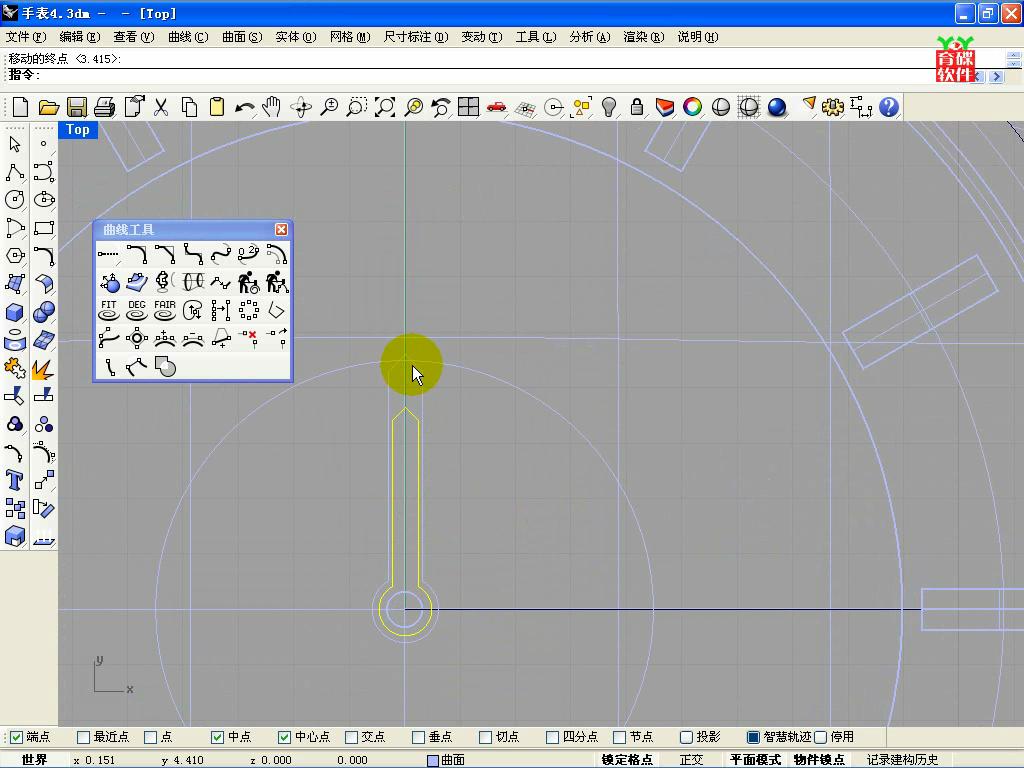This screenshot has width=1024, height=768.
Task: Click the Fillet Curves icon in the curve tools palette
Action: pyautogui.click(x=136, y=254)
